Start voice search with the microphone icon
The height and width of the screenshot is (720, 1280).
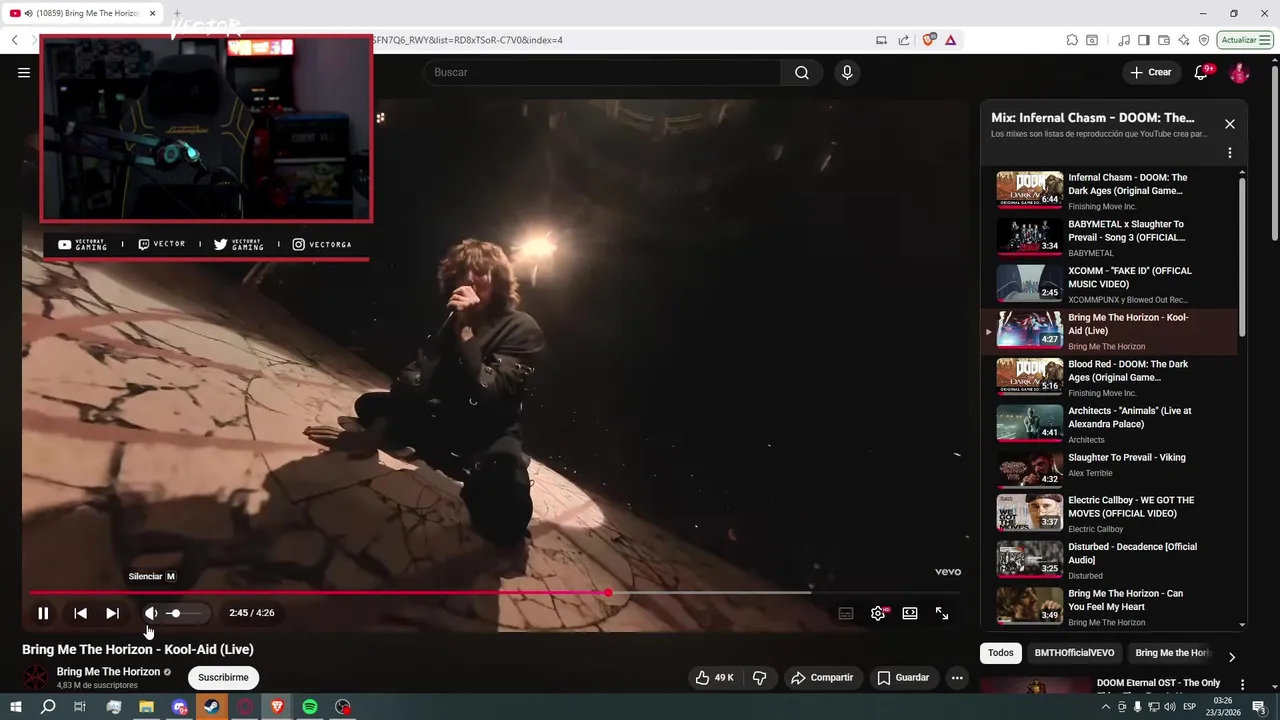pos(847,72)
